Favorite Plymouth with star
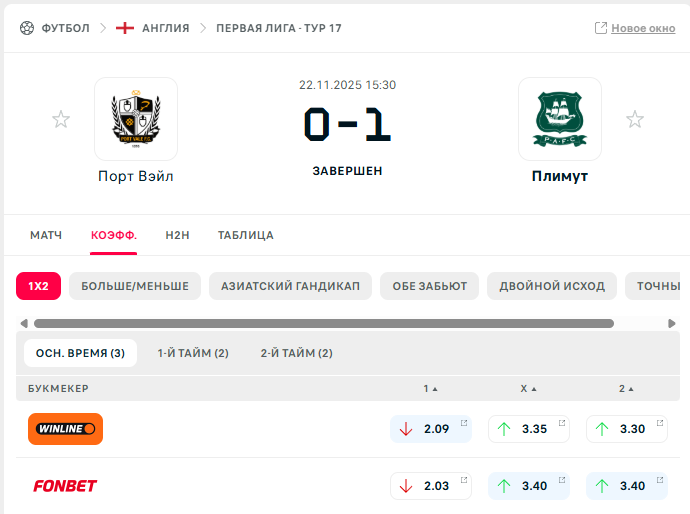The image size is (690, 514). [635, 120]
